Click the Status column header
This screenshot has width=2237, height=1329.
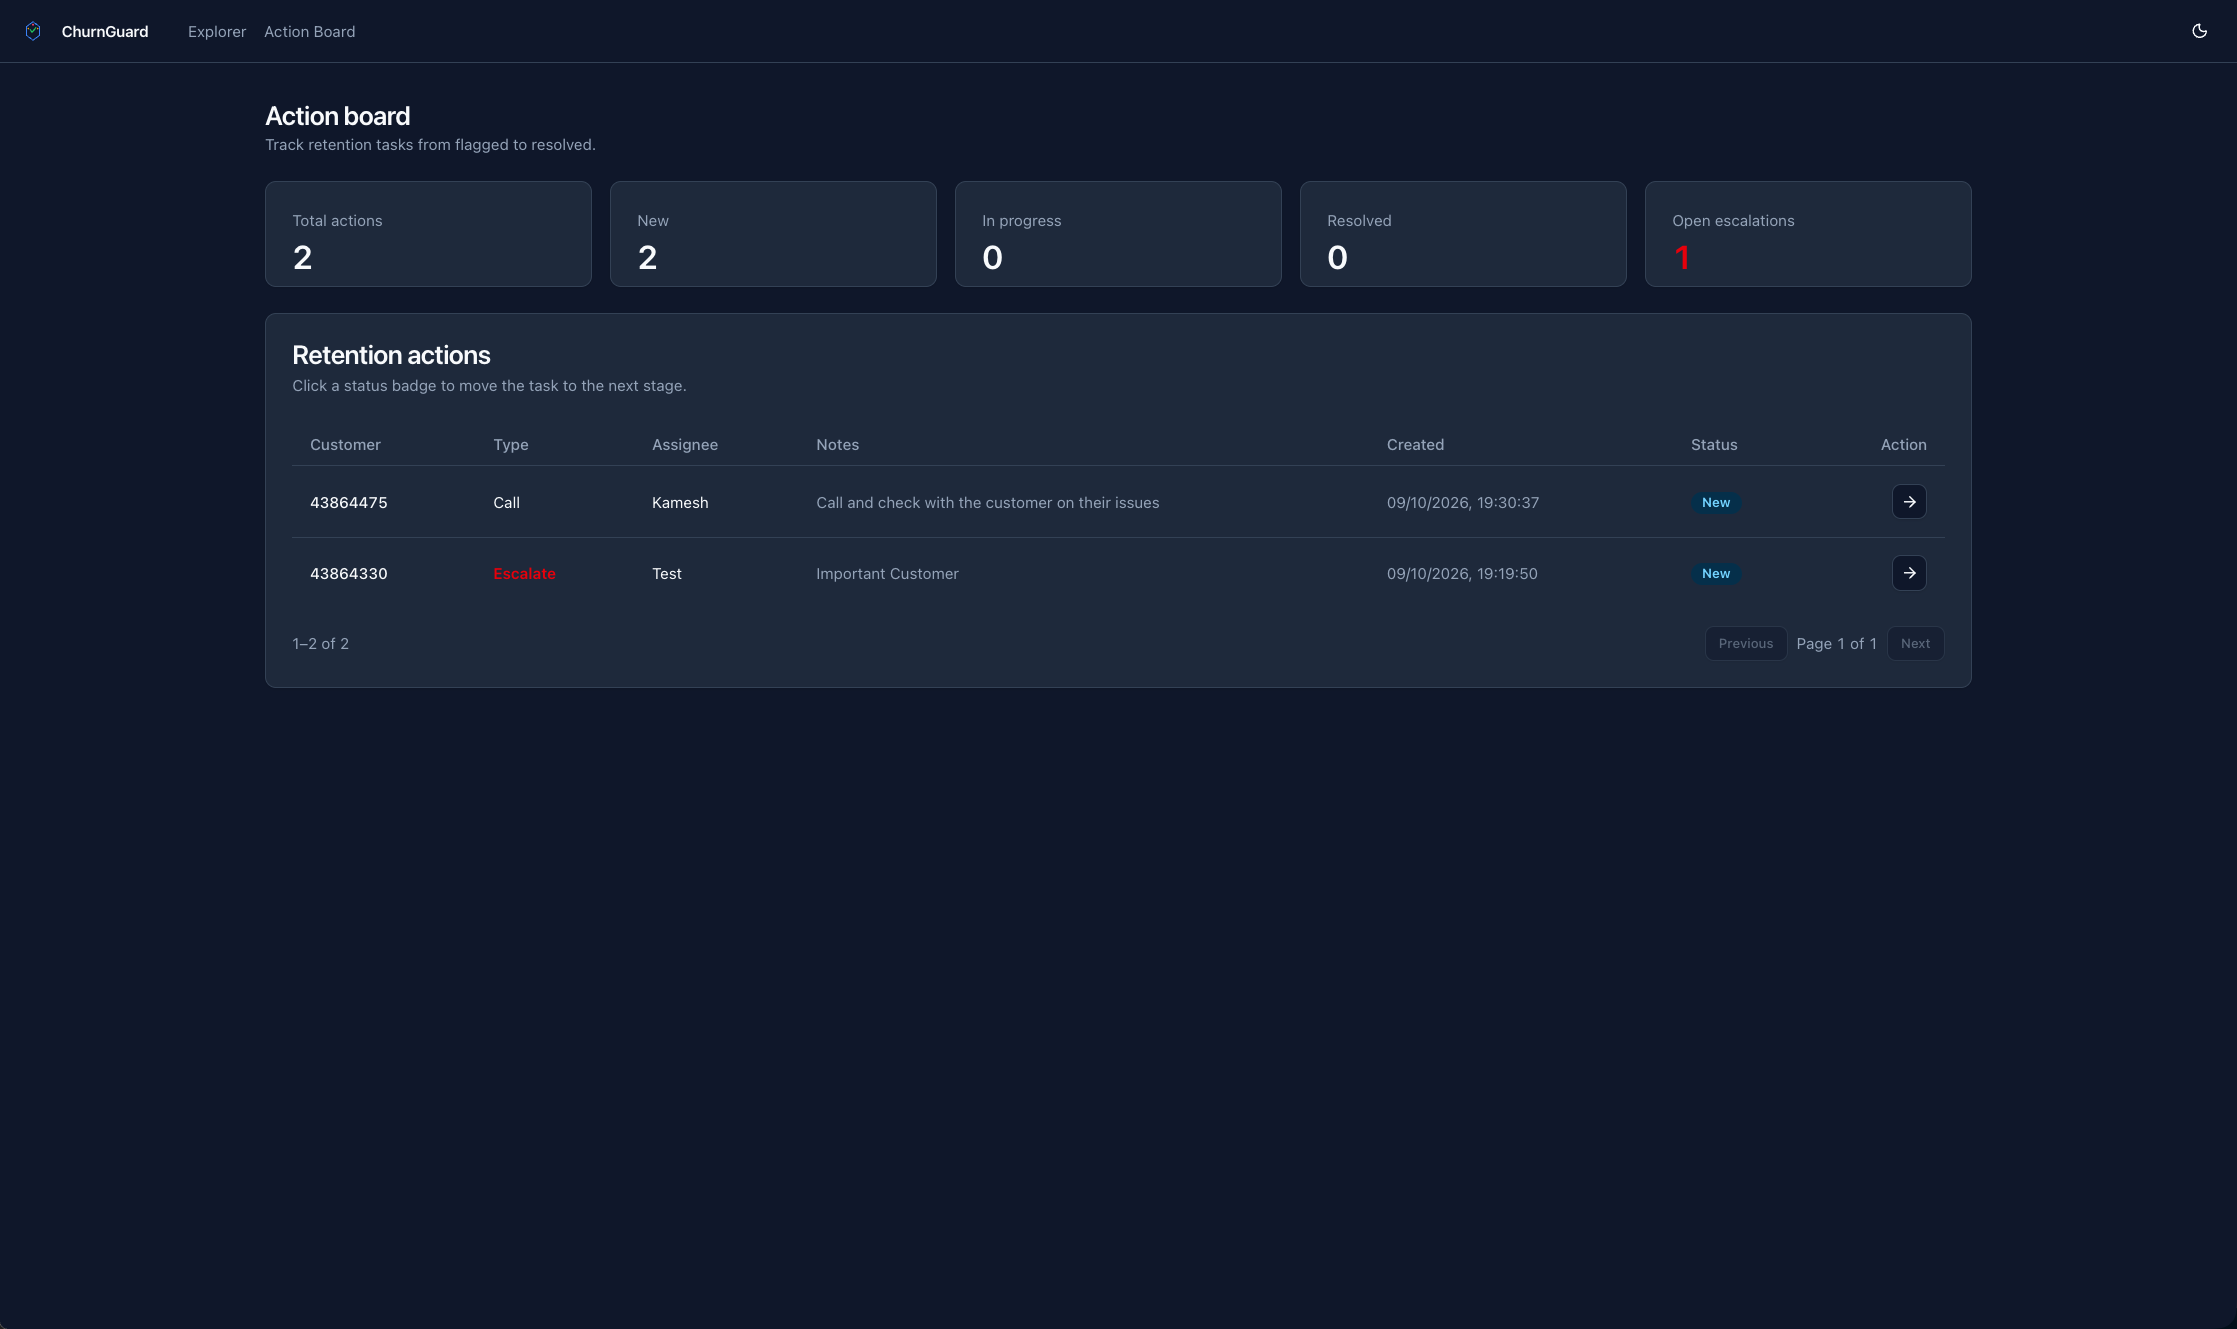(x=1714, y=445)
